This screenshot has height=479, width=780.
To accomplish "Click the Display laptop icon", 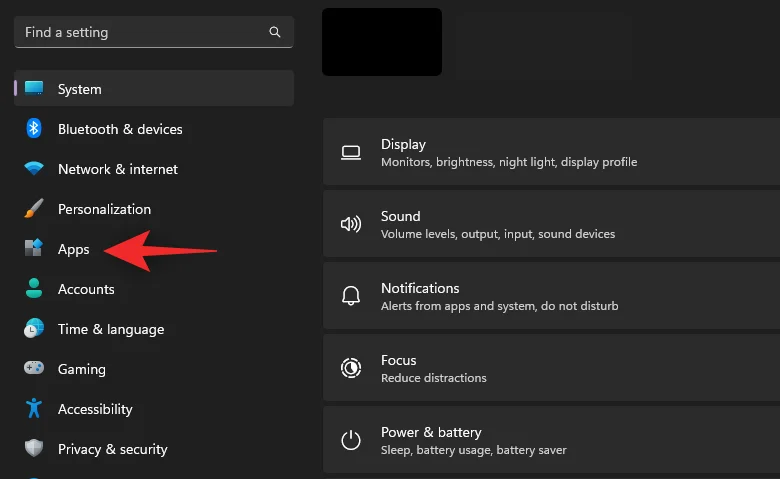I will click(351, 152).
